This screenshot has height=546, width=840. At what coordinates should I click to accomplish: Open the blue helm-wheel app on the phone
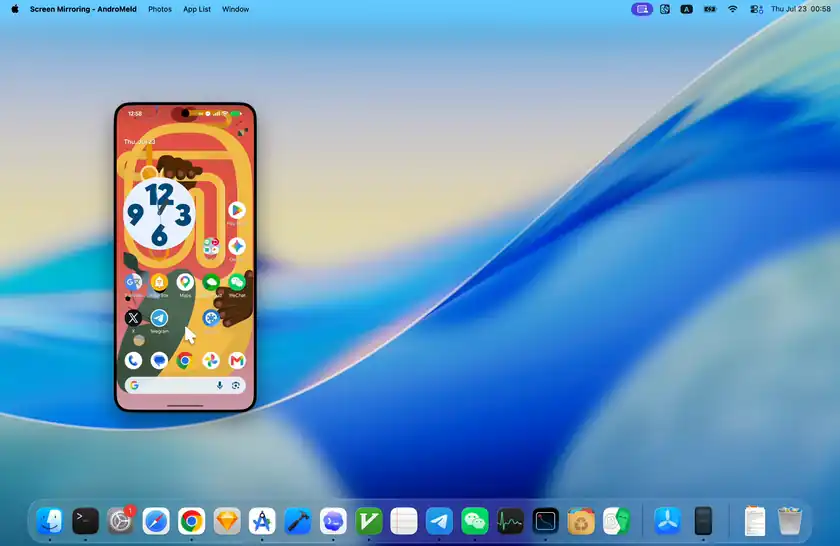pos(211,318)
